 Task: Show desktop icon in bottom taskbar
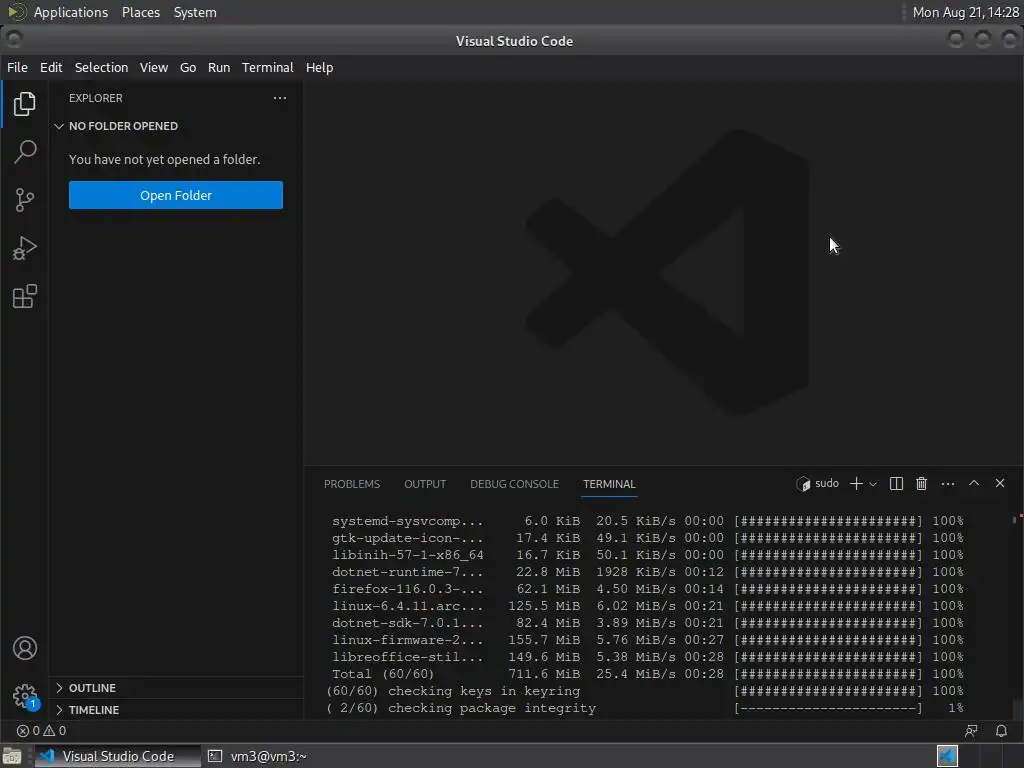(12, 756)
